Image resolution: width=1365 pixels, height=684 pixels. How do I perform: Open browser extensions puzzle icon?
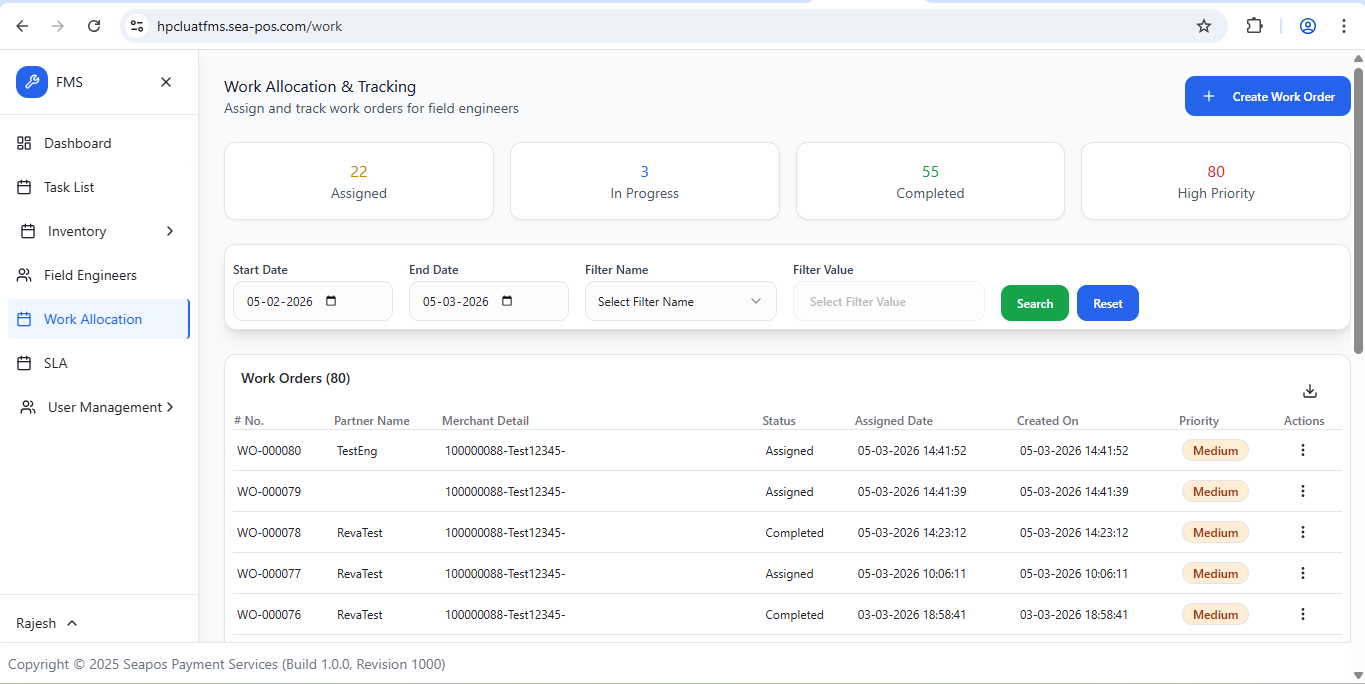1254,26
